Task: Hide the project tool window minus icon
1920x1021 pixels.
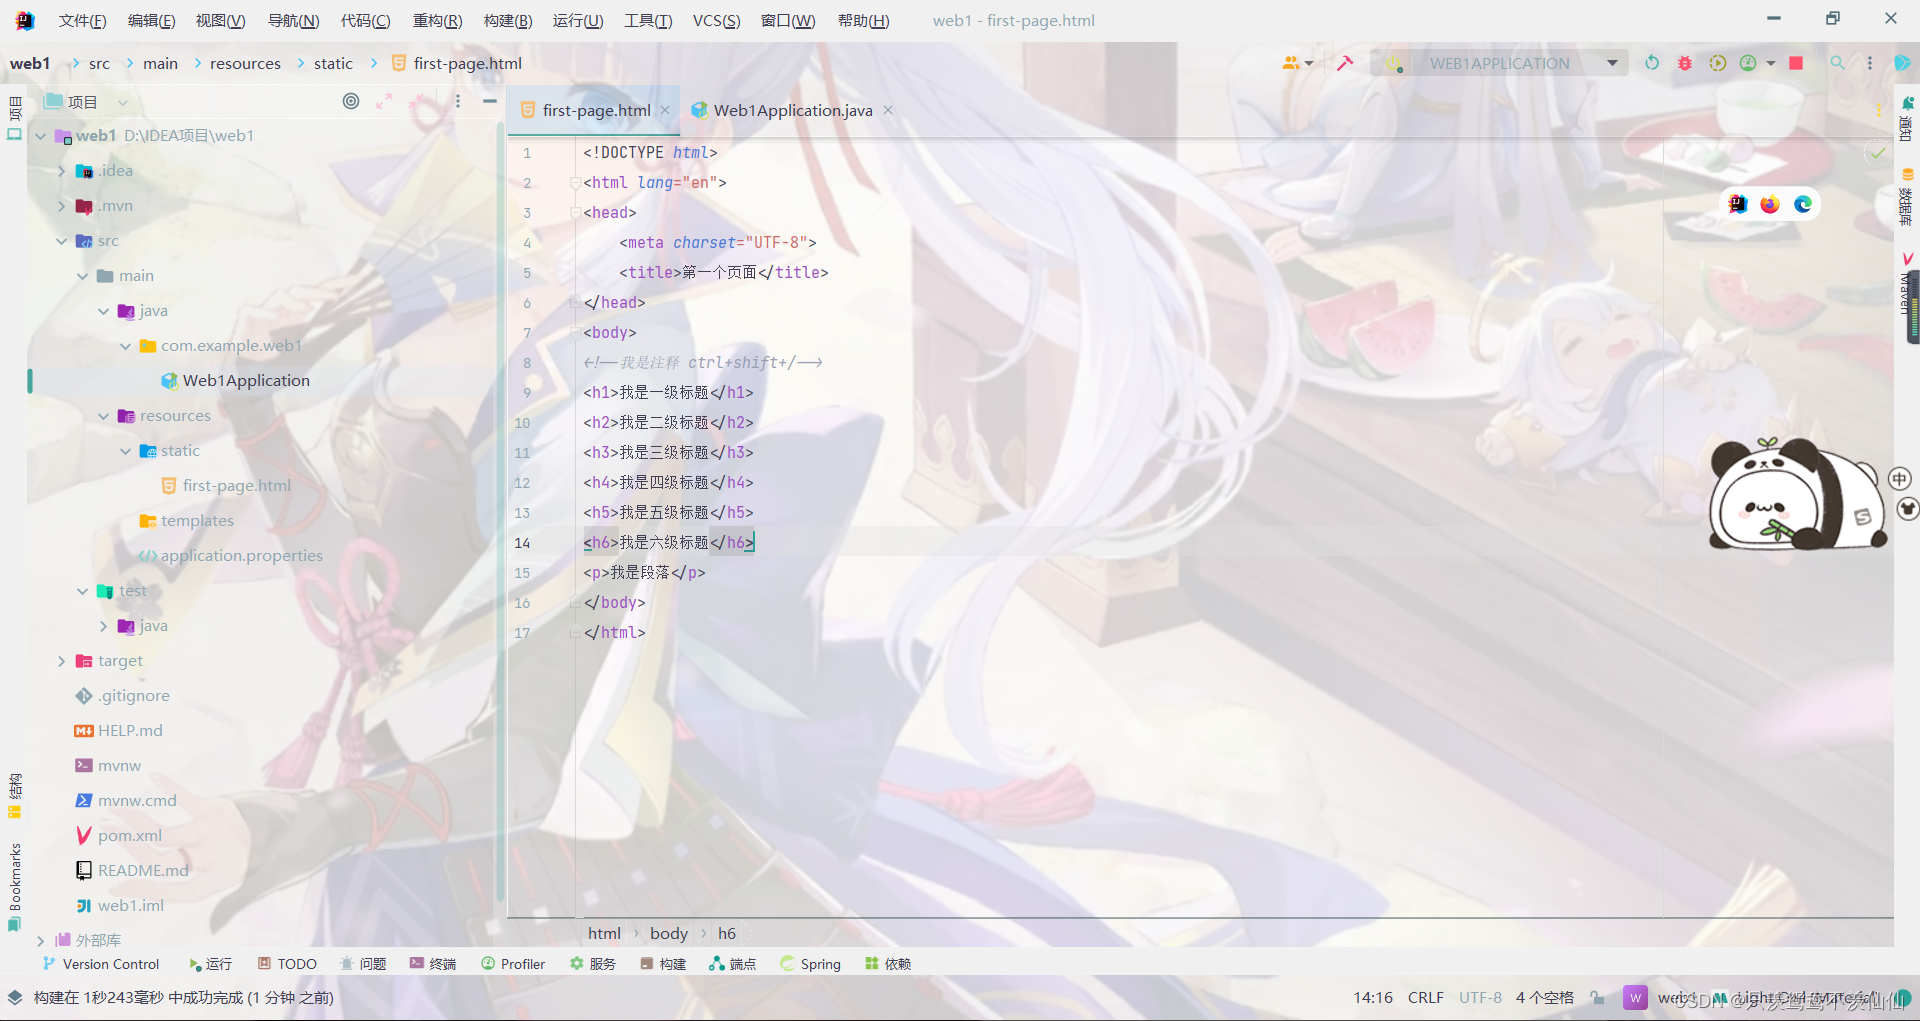Action: (x=490, y=101)
